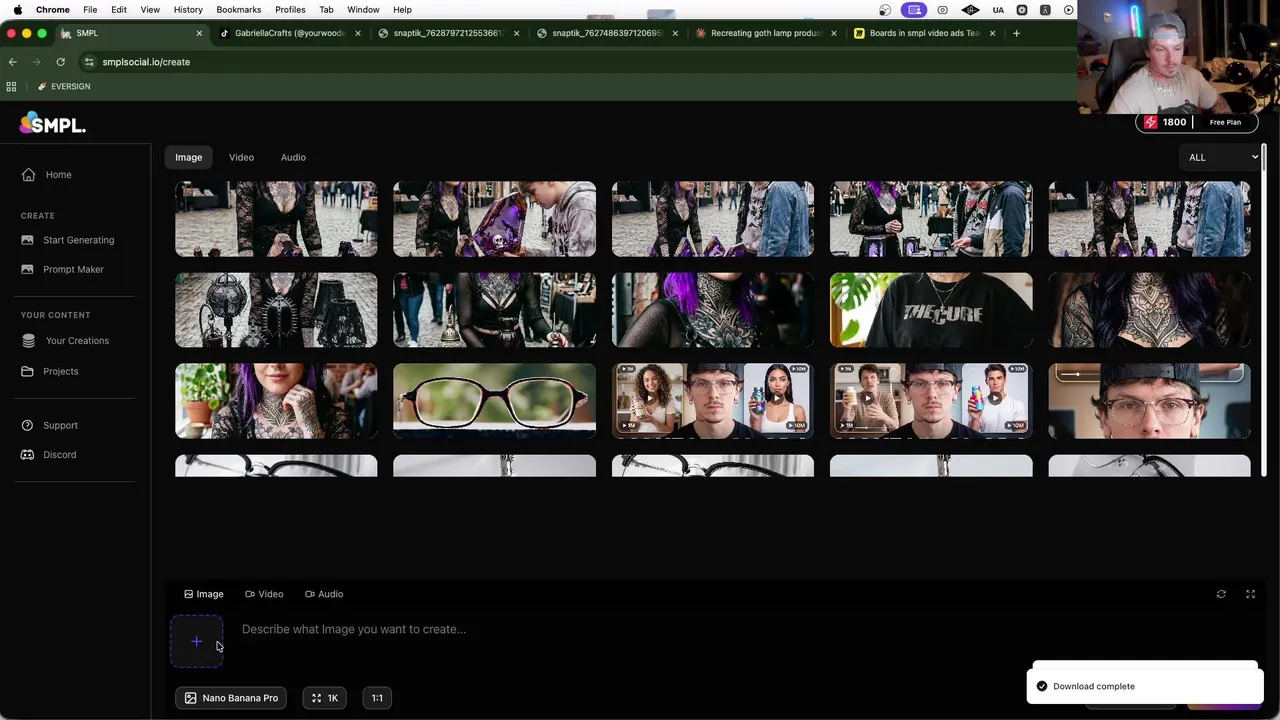Open the black gothic lamp close-up thumbnail

click(x=276, y=310)
